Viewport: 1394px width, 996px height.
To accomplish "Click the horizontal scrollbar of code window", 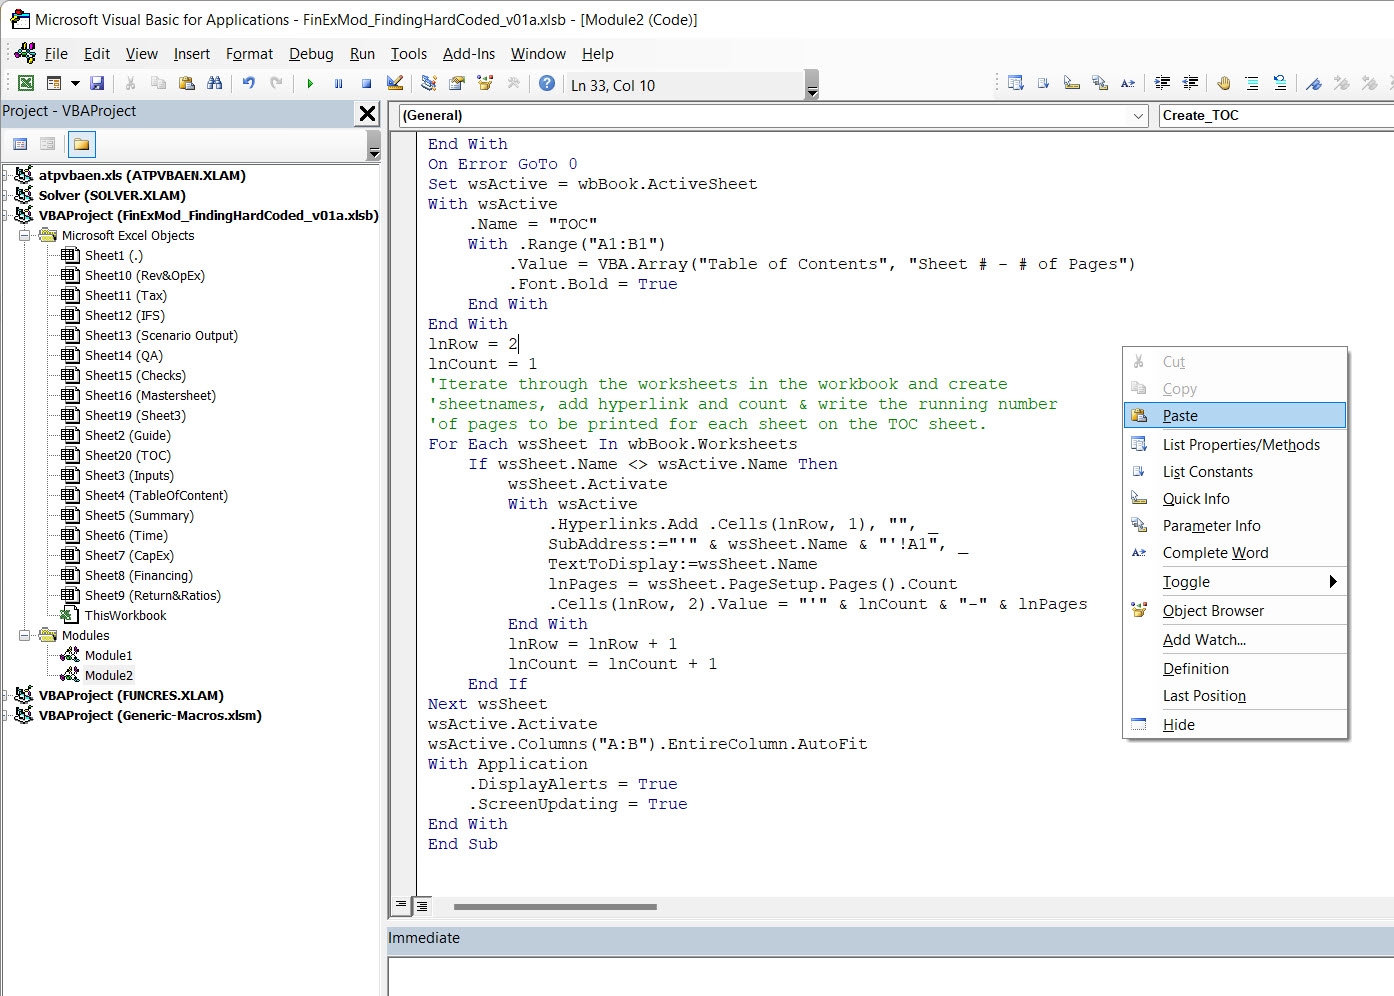I will 555,907.
